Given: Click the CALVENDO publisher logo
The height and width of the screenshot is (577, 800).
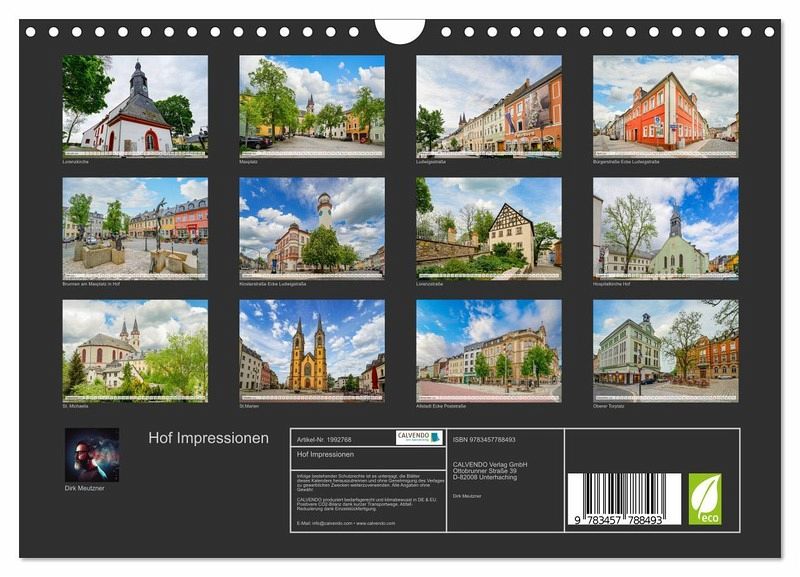Looking at the screenshot, I should (x=418, y=437).
